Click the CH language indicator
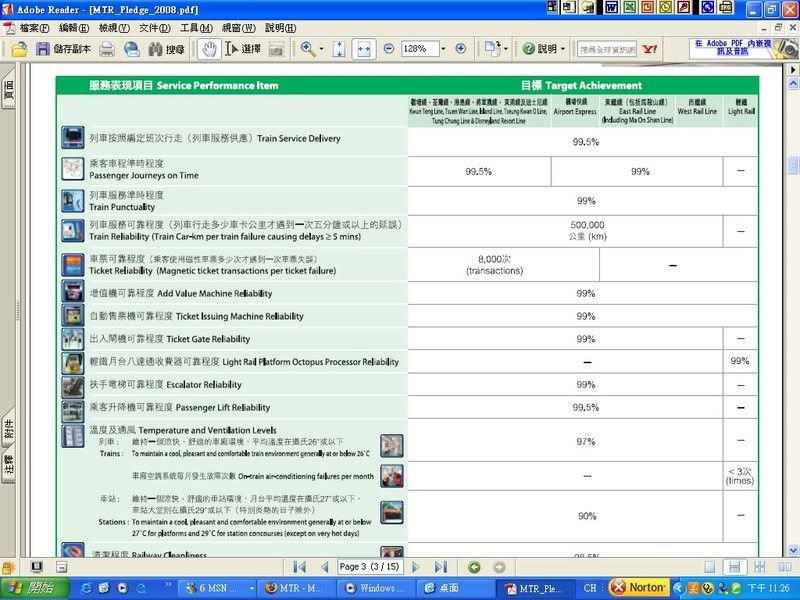 click(x=590, y=588)
